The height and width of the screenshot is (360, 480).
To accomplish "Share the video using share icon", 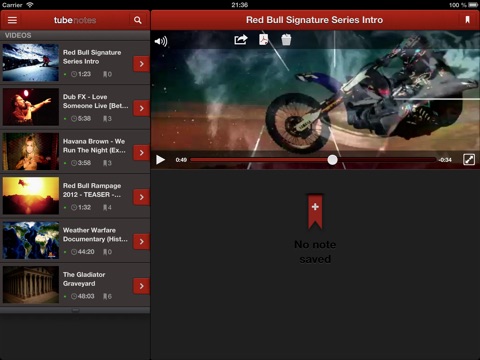I will point(241,40).
